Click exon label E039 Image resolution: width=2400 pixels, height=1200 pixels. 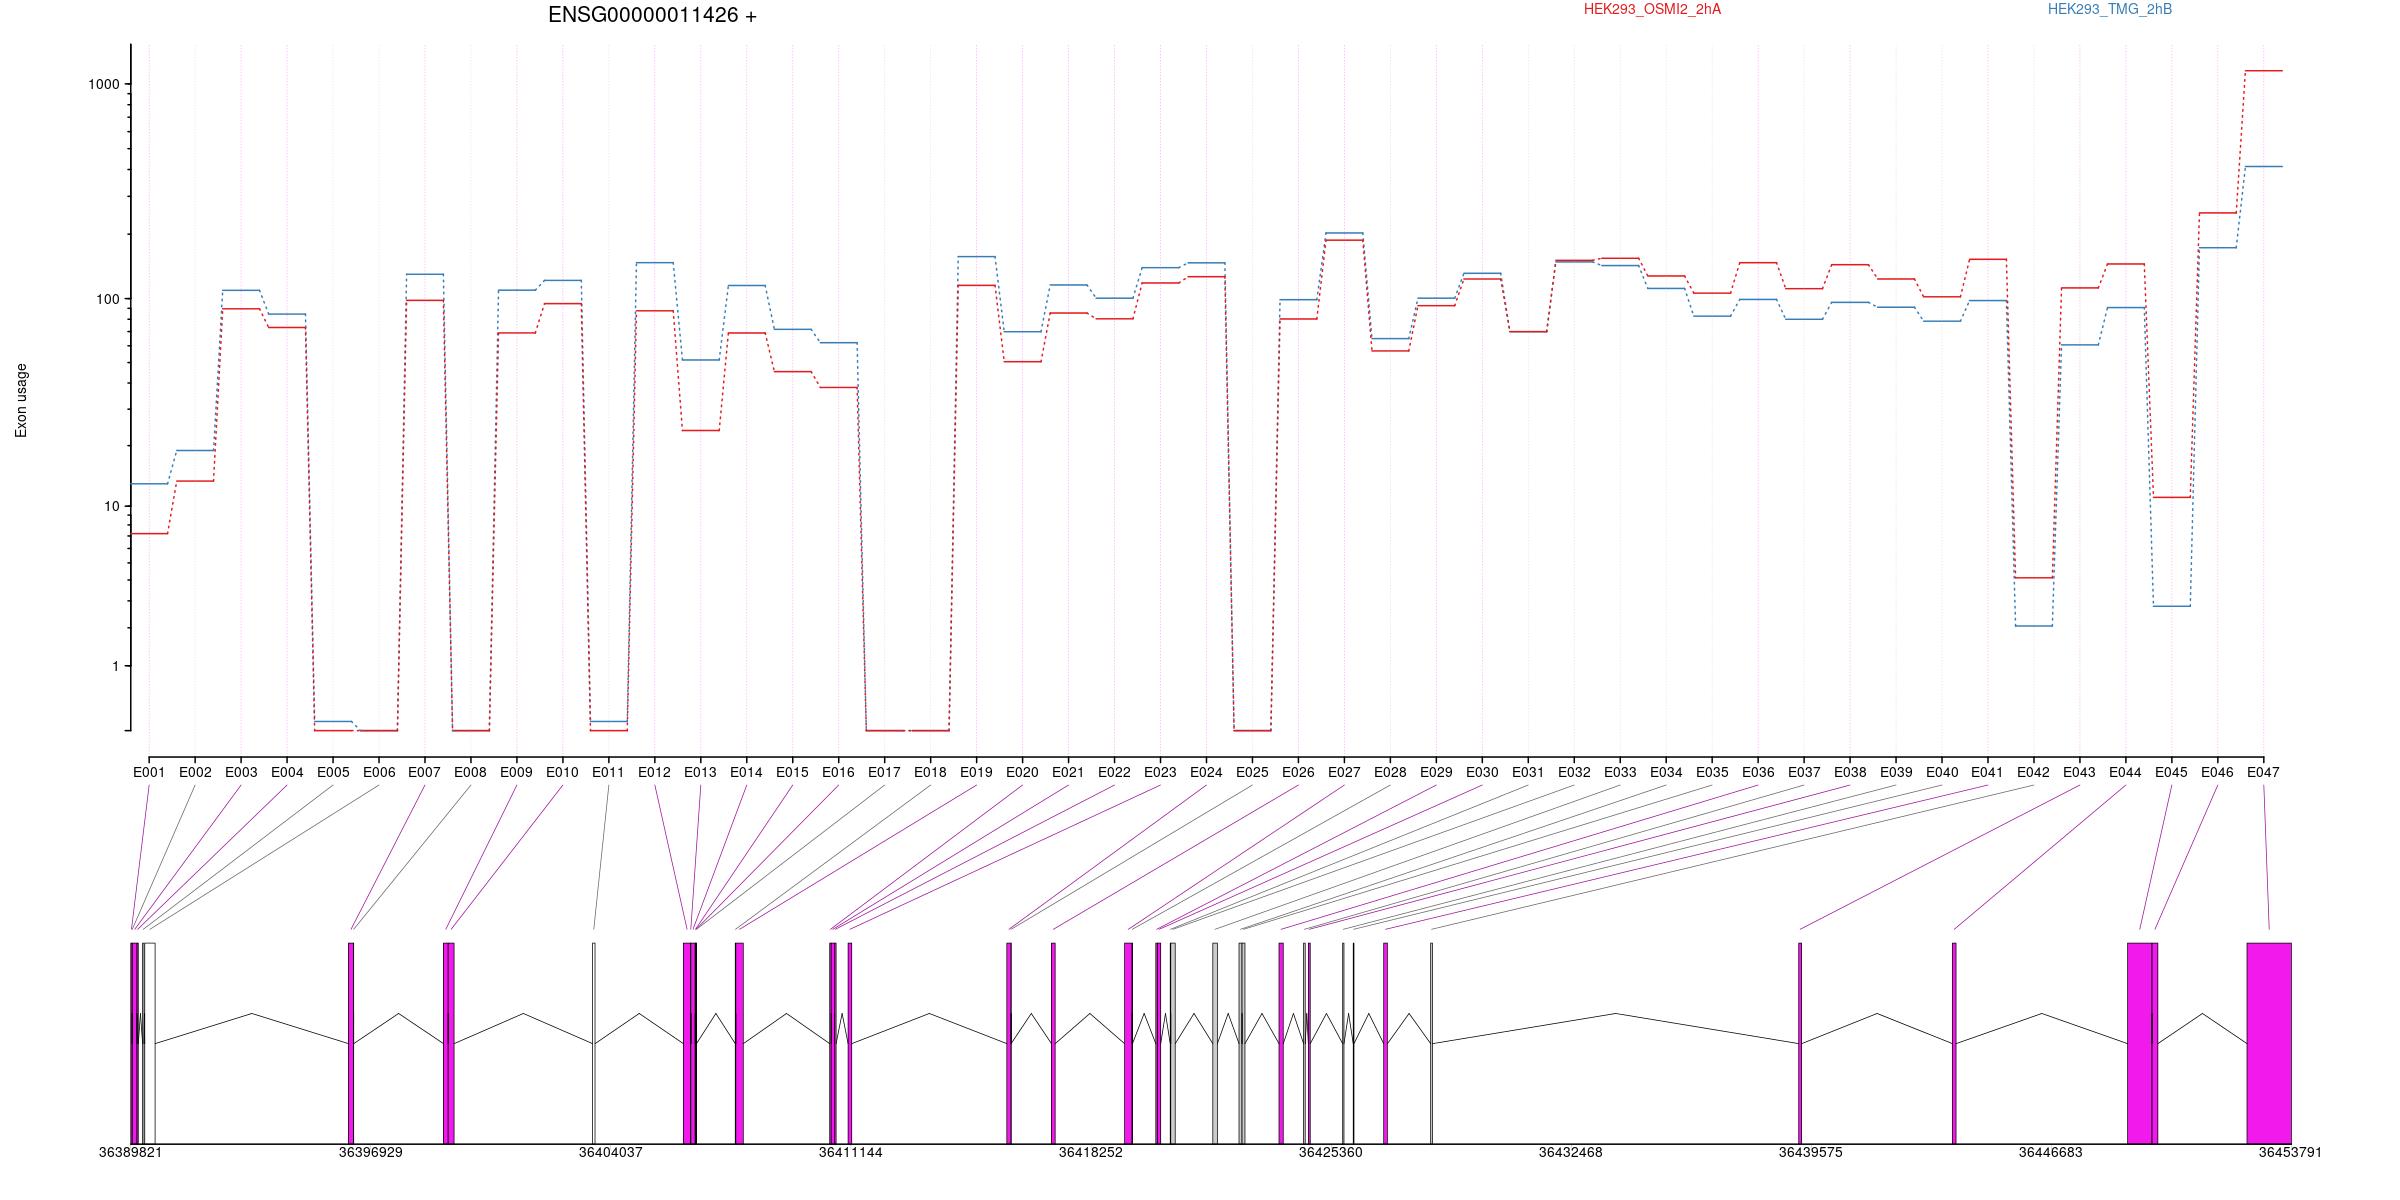click(1896, 772)
